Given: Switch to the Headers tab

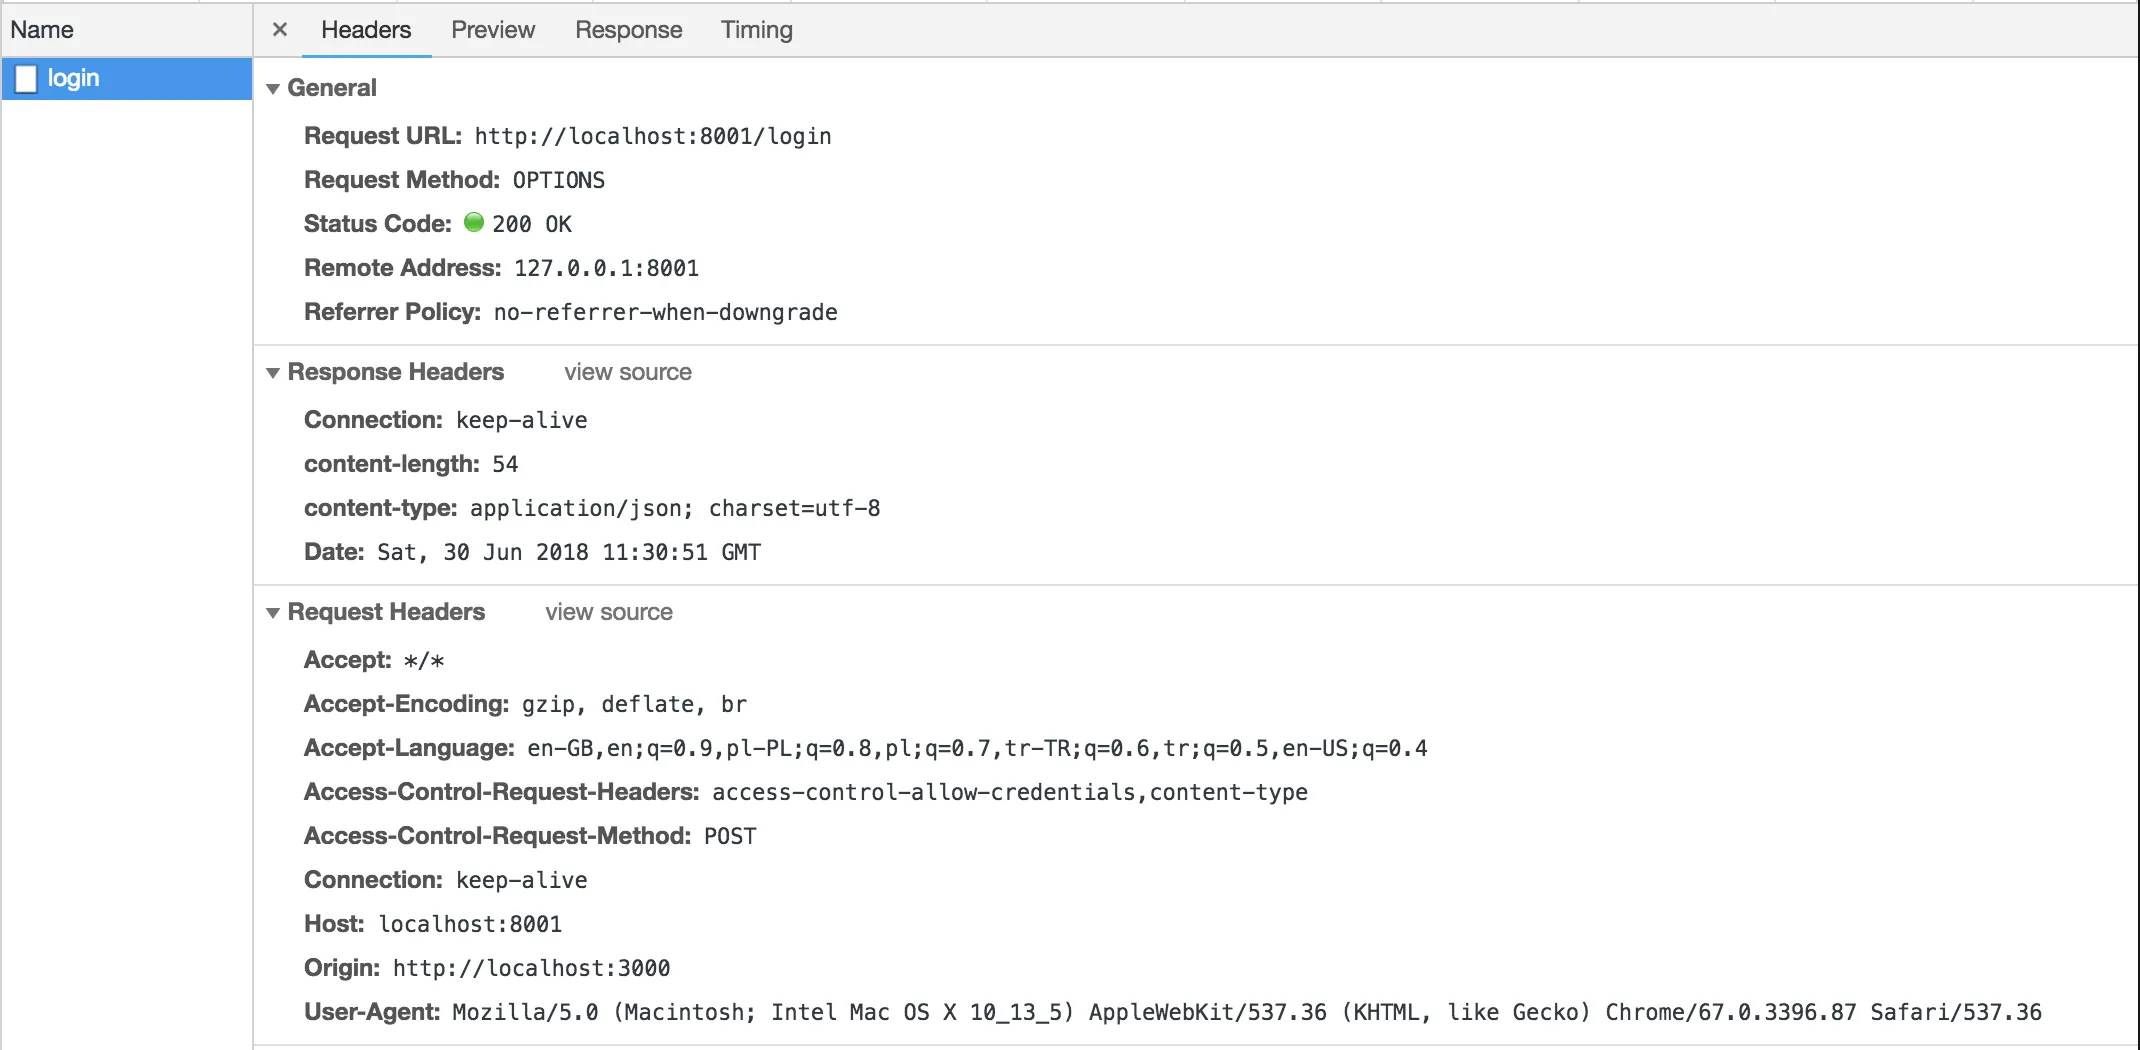Looking at the screenshot, I should pyautogui.click(x=366, y=30).
